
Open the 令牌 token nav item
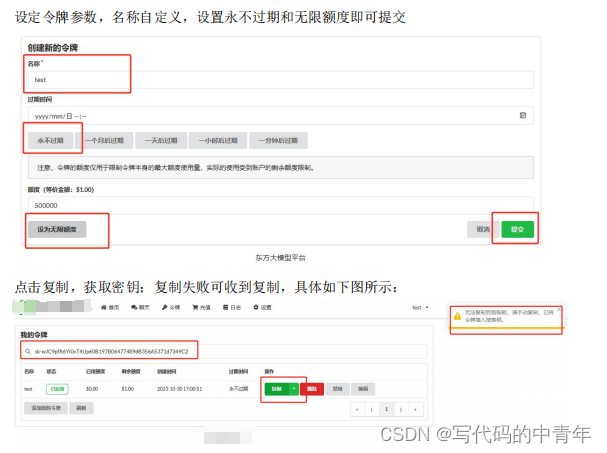[x=171, y=307]
